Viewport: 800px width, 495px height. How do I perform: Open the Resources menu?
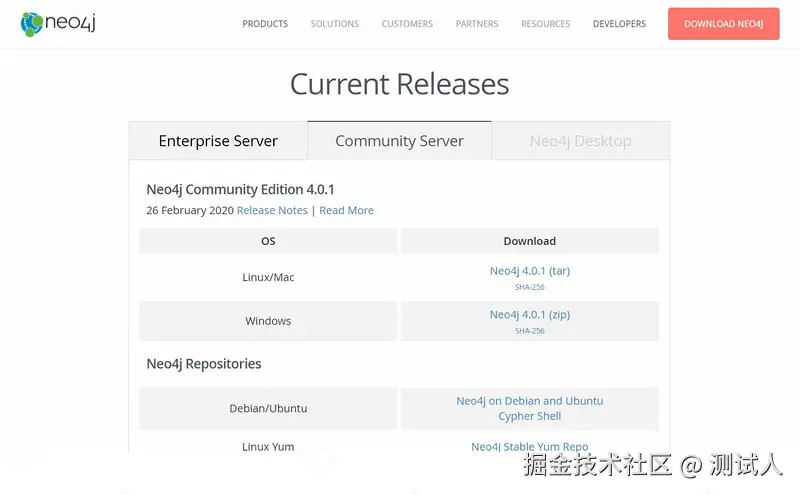click(545, 24)
